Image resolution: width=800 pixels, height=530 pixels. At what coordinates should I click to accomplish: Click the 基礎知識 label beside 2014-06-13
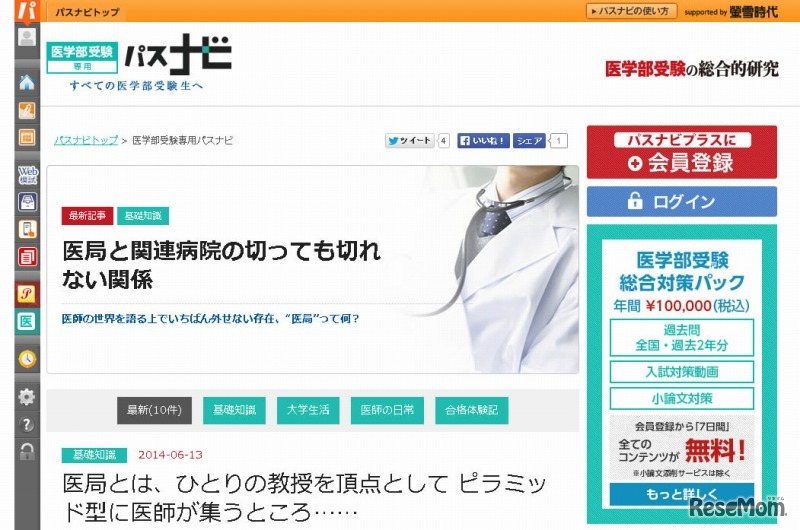pyautogui.click(x=94, y=455)
